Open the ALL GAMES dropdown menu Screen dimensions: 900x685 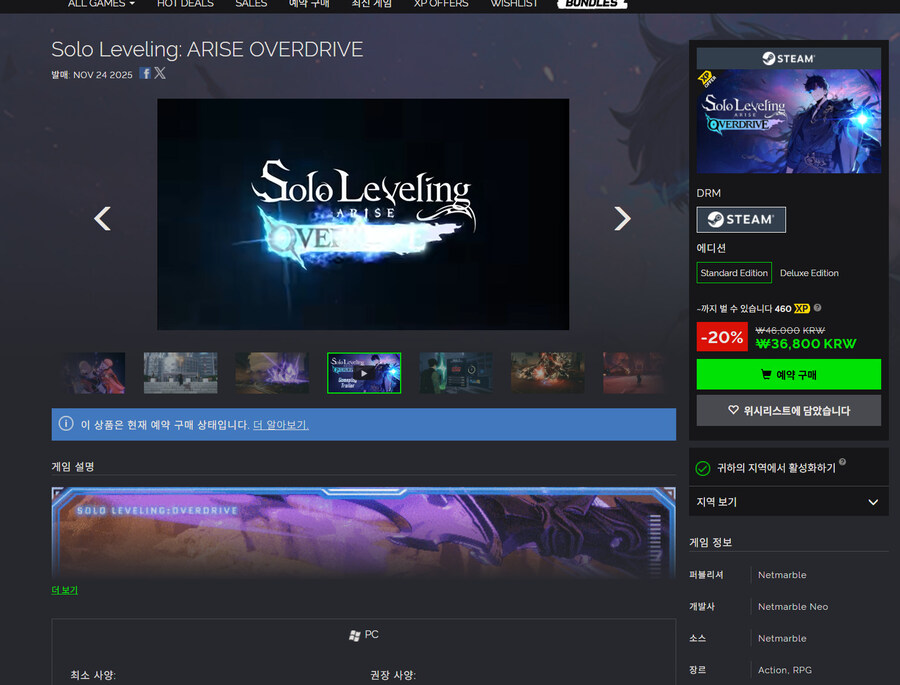point(100,4)
